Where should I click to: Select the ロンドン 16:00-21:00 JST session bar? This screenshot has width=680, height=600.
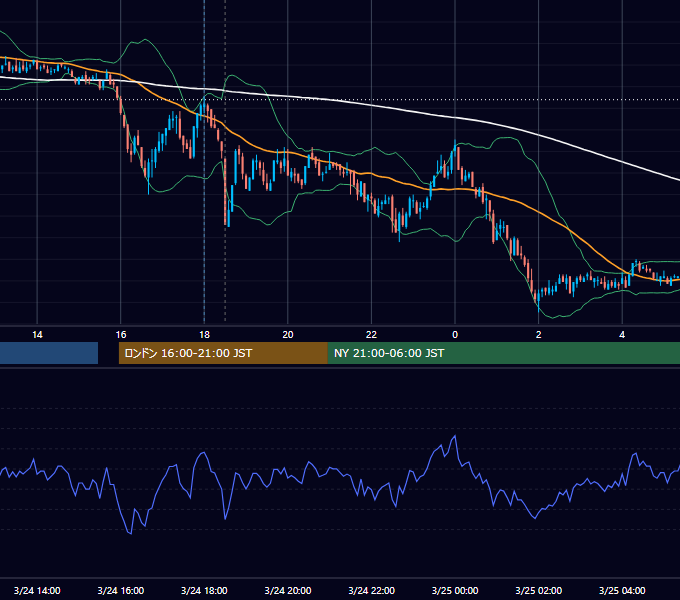(223, 353)
